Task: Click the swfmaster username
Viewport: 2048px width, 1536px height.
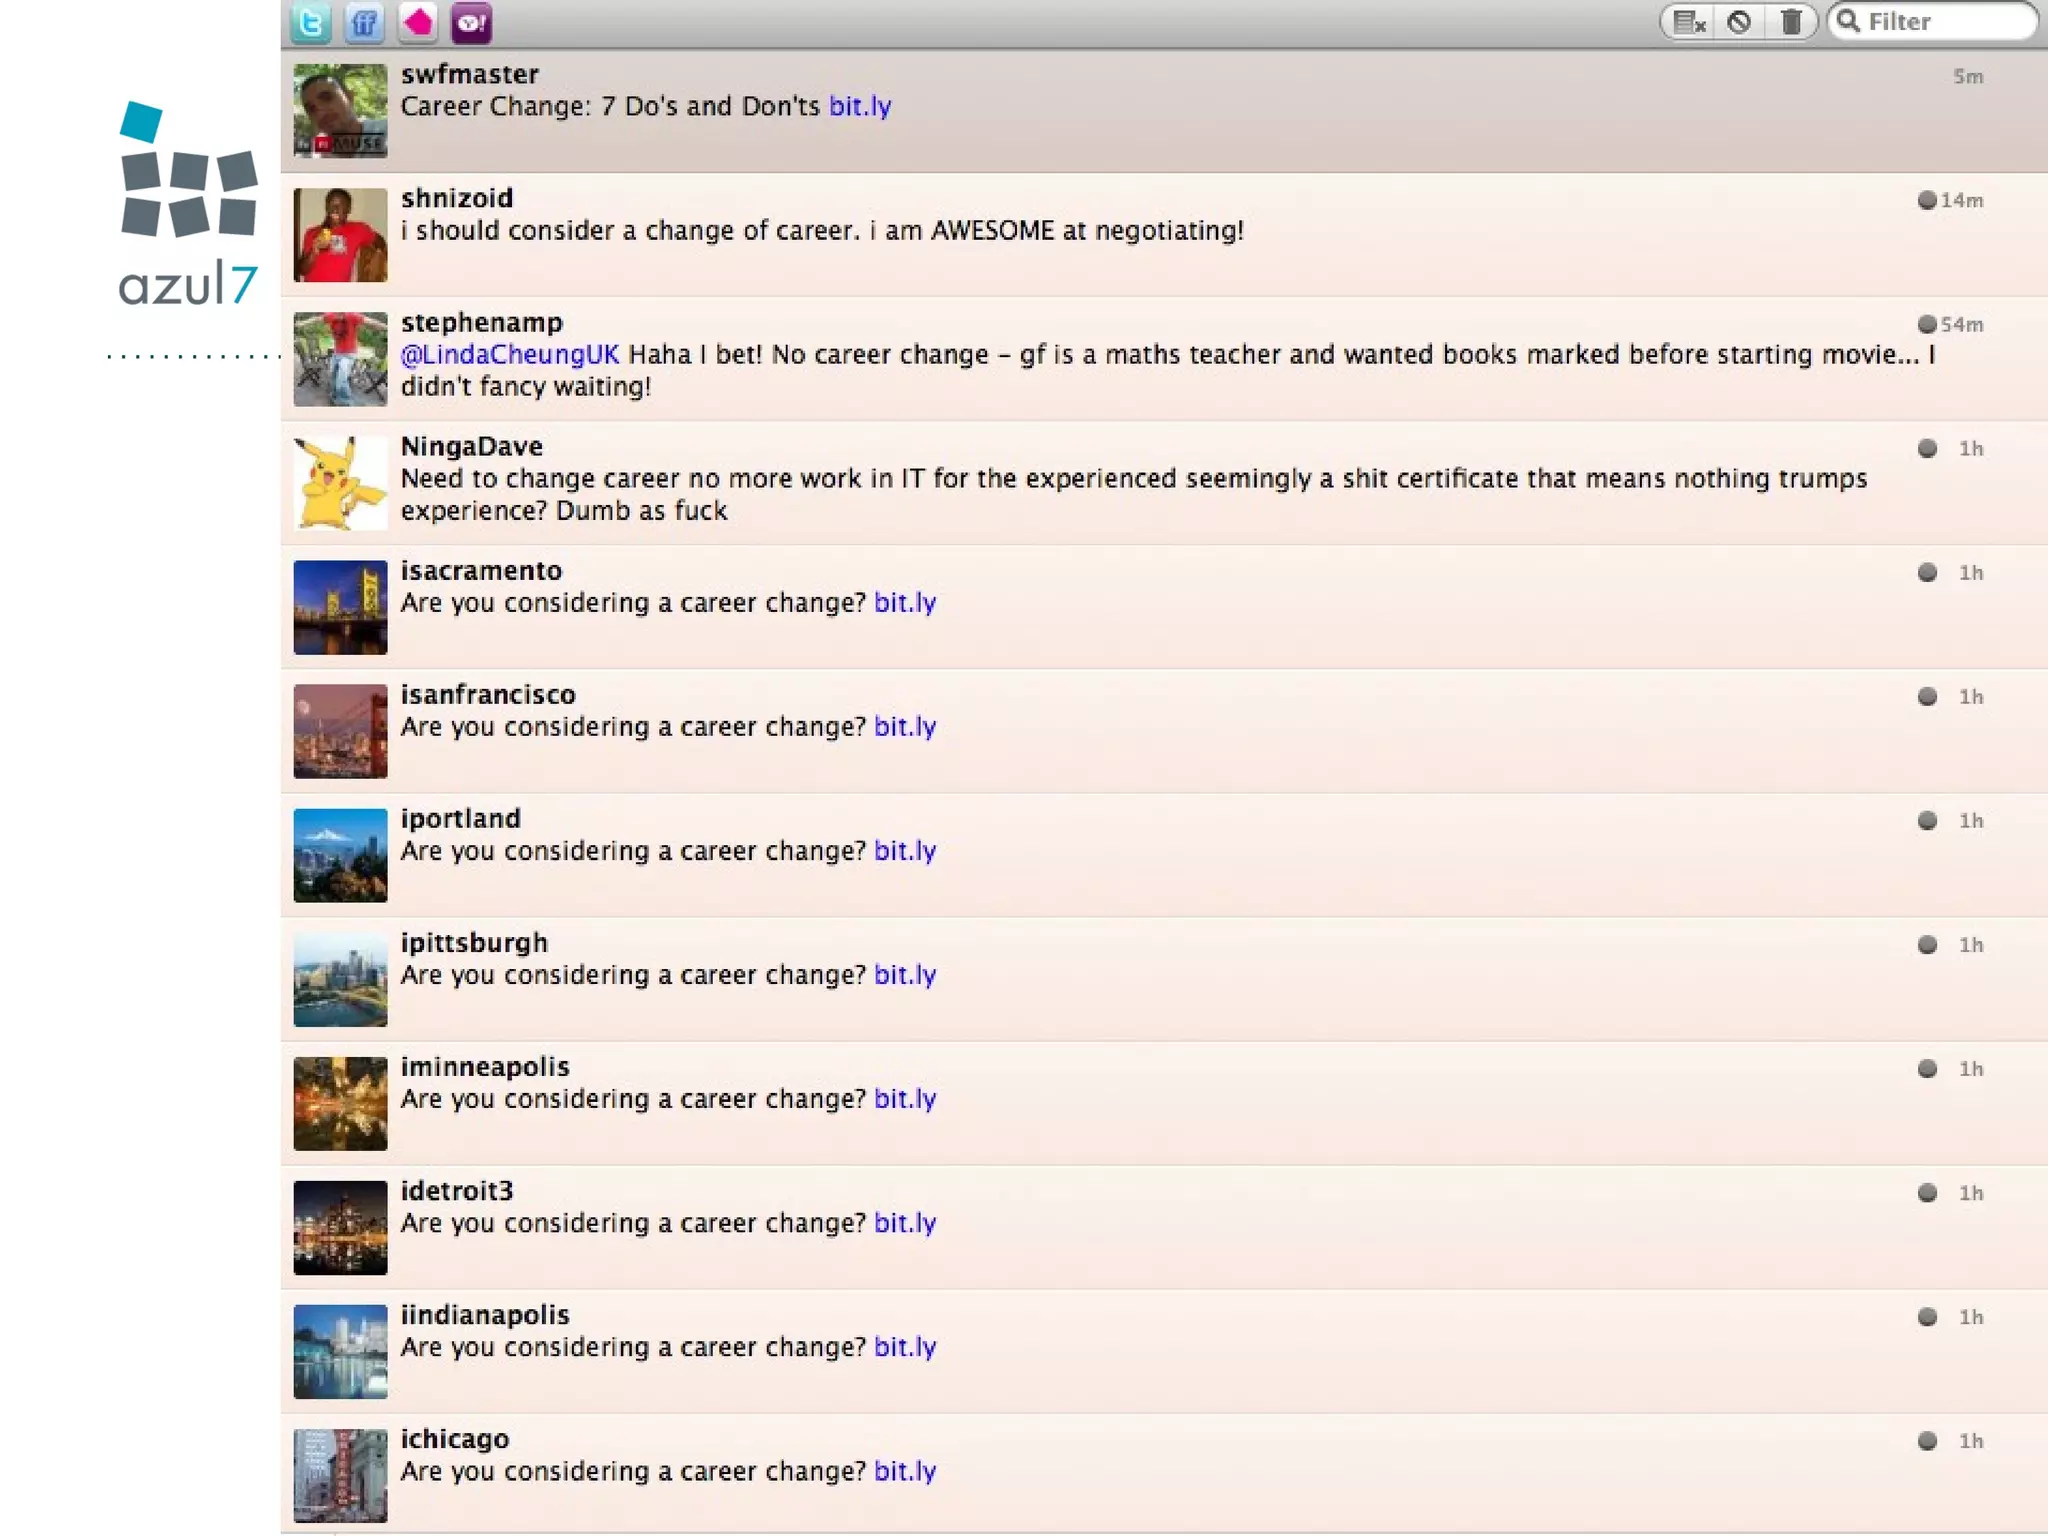Action: (x=470, y=74)
